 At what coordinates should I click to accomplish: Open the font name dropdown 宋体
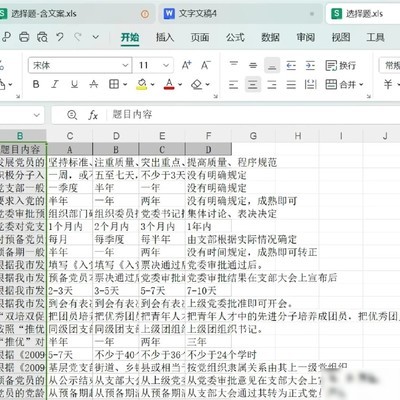pos(125,65)
